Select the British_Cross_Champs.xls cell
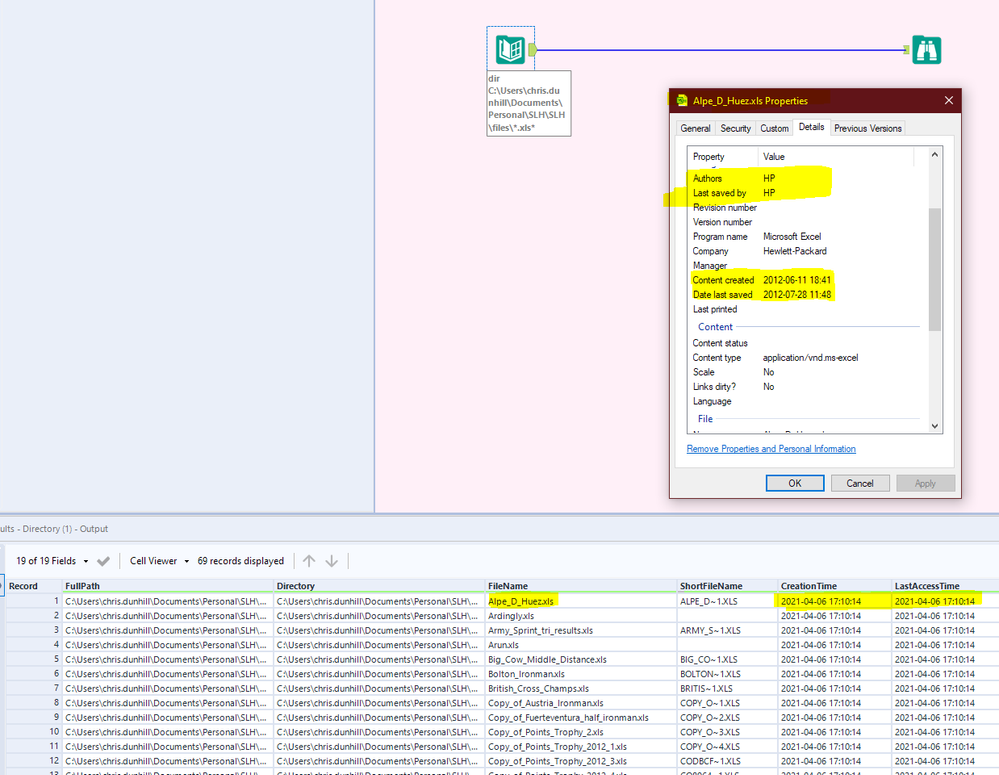The width and height of the screenshot is (999, 775). (581, 688)
